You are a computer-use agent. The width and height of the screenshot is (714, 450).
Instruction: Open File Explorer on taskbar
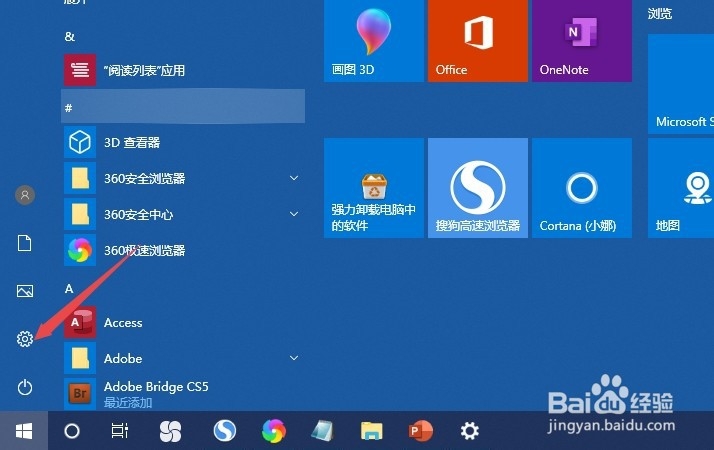pos(372,431)
